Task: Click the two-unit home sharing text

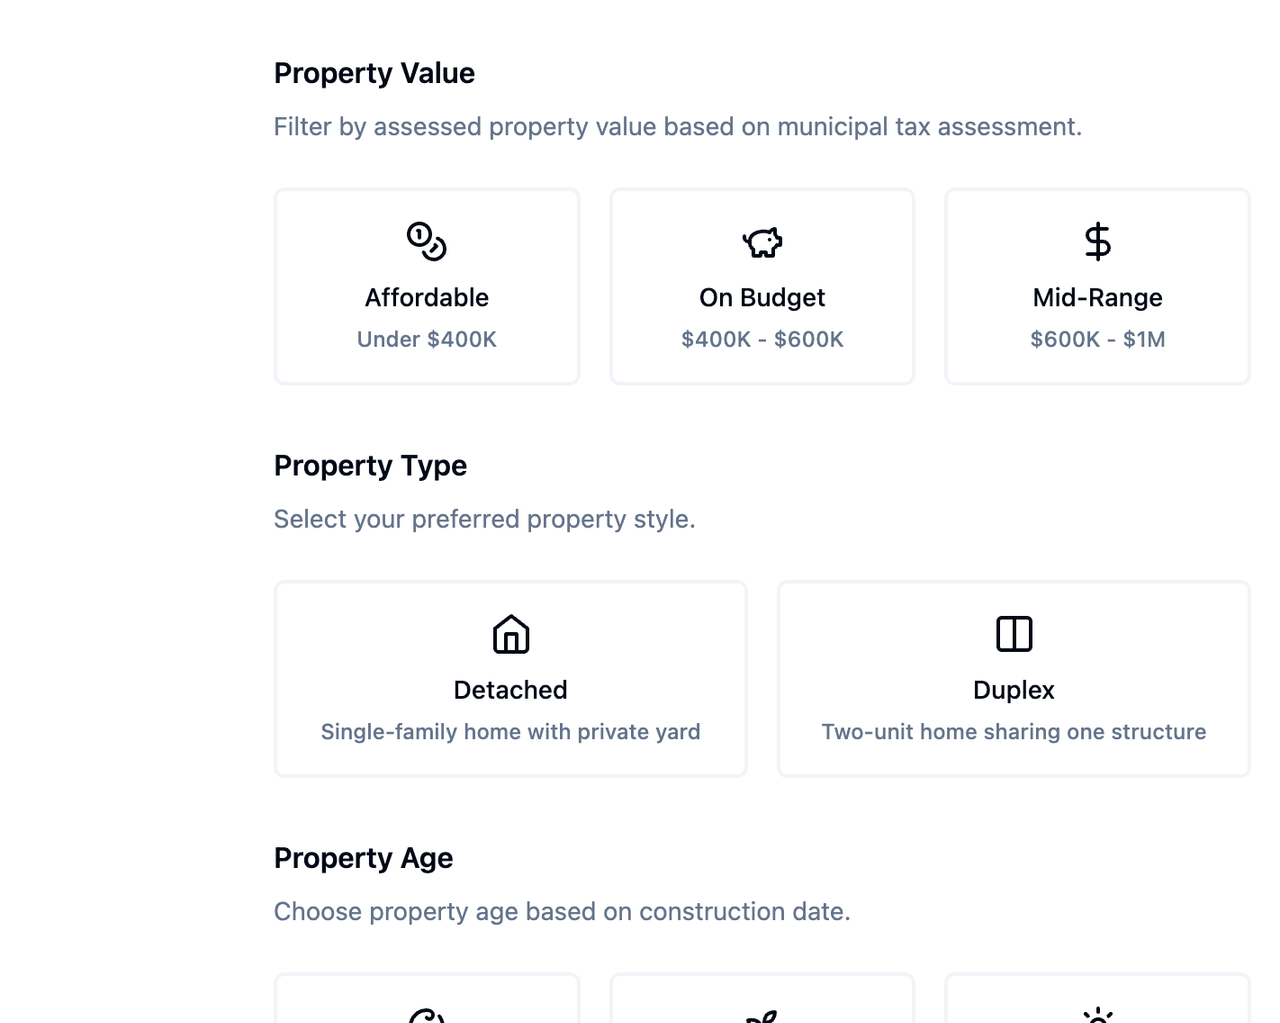Action: coord(1013,731)
